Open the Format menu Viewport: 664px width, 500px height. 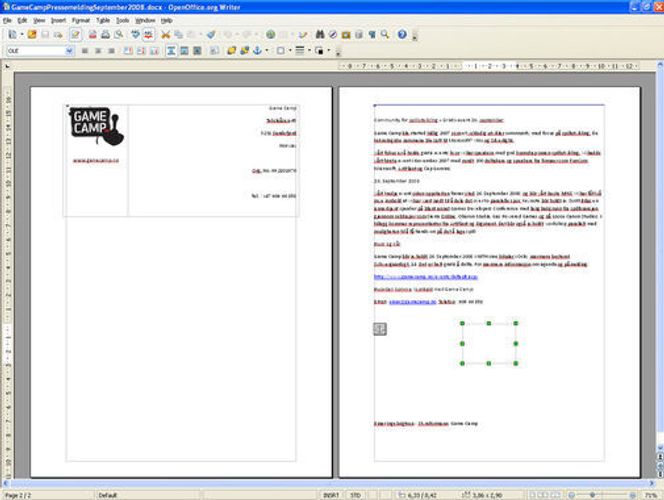80,20
